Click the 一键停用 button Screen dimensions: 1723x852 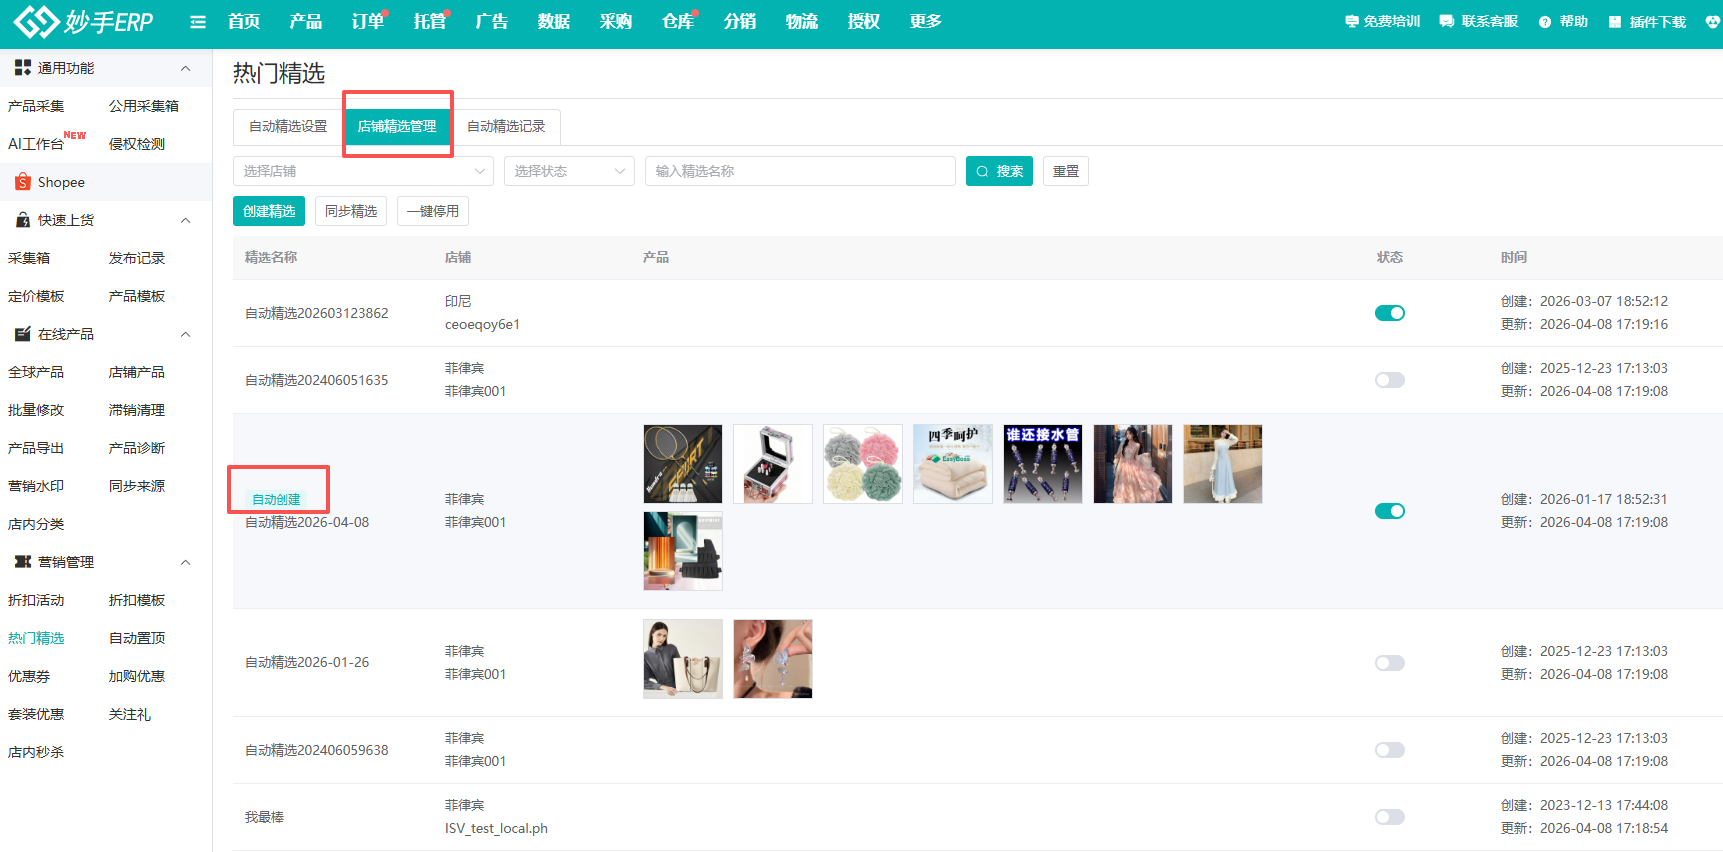click(x=433, y=211)
